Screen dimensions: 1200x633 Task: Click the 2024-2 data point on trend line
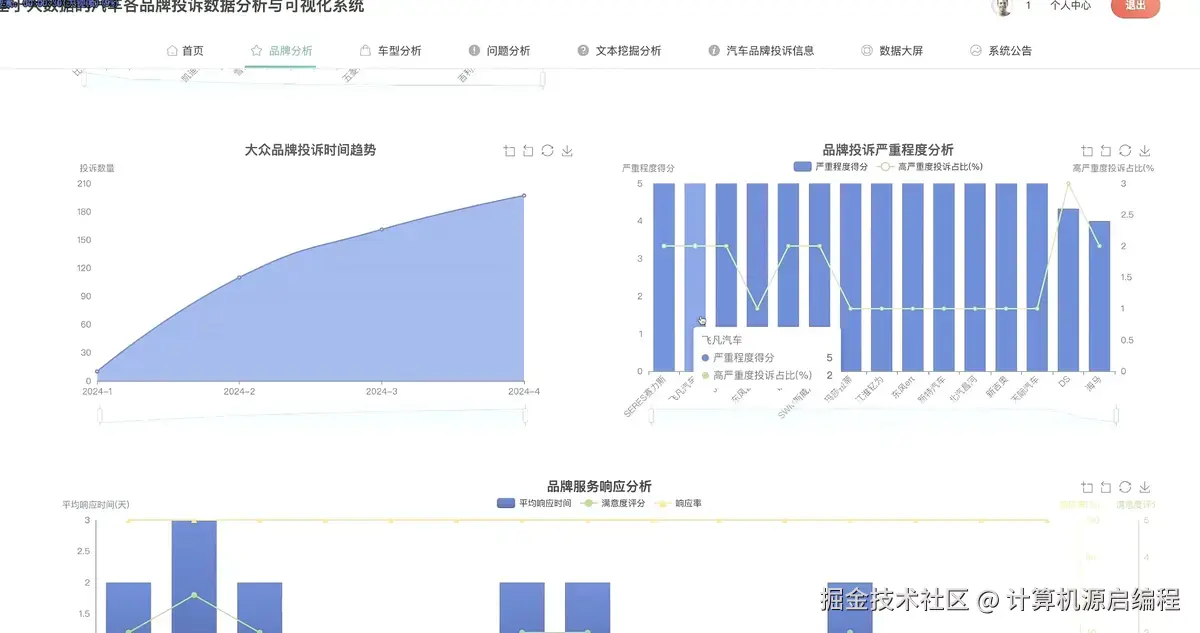pyautogui.click(x=239, y=277)
